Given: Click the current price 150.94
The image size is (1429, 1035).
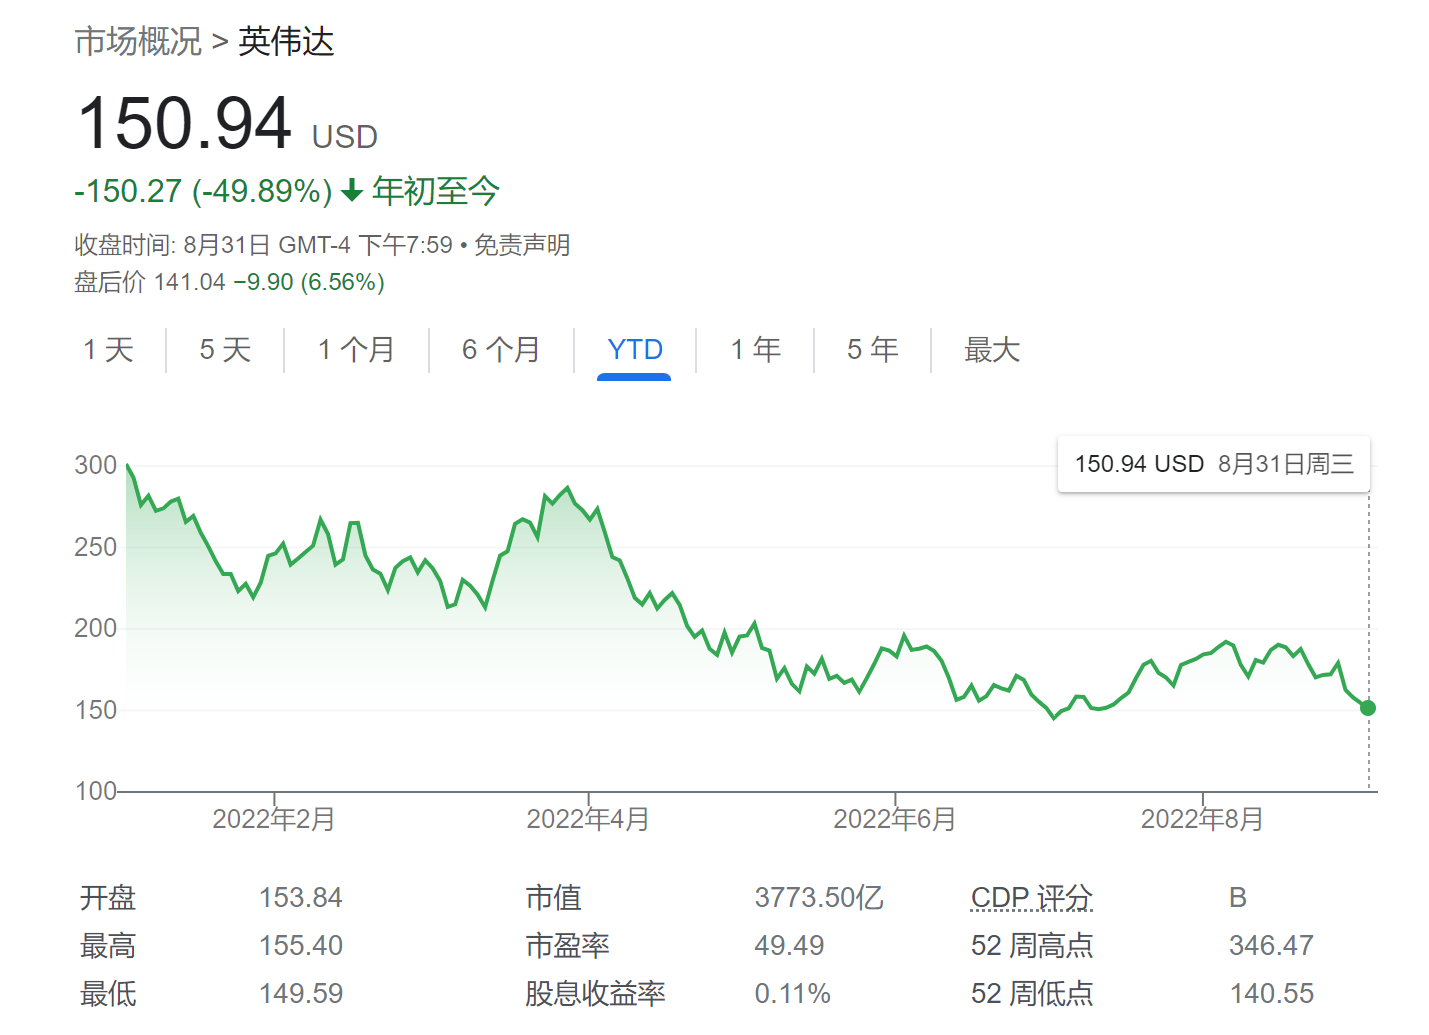Looking at the screenshot, I should pos(185,124).
